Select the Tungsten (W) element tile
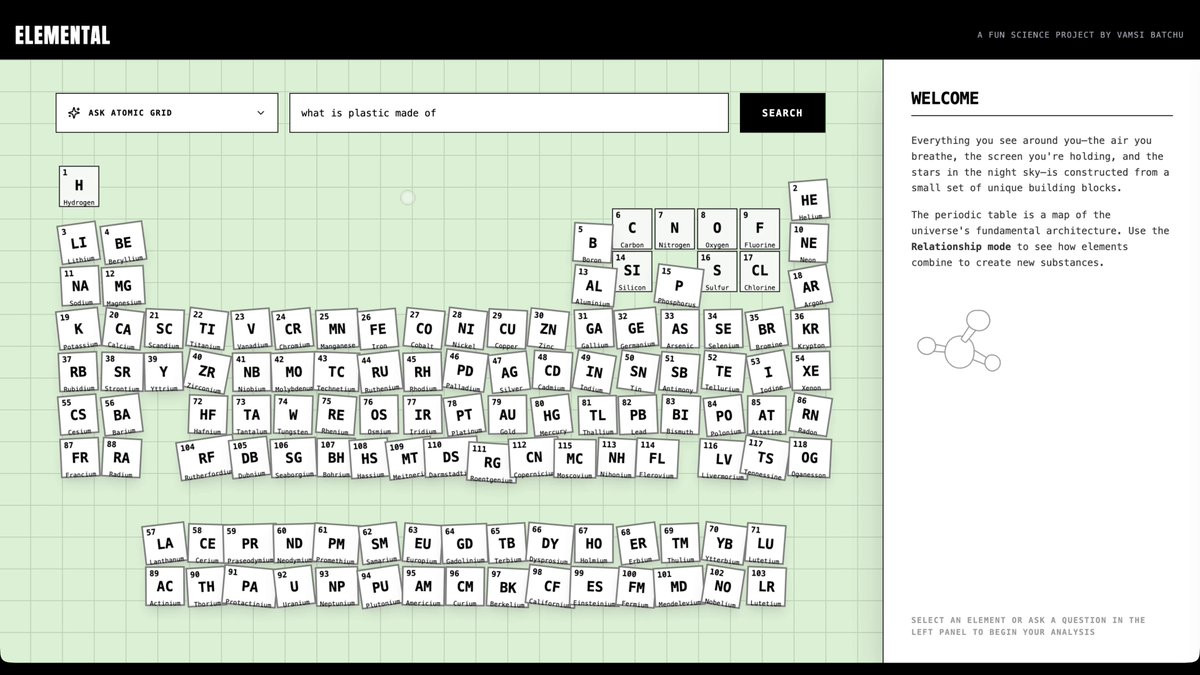The image size is (1200, 675). 293,415
